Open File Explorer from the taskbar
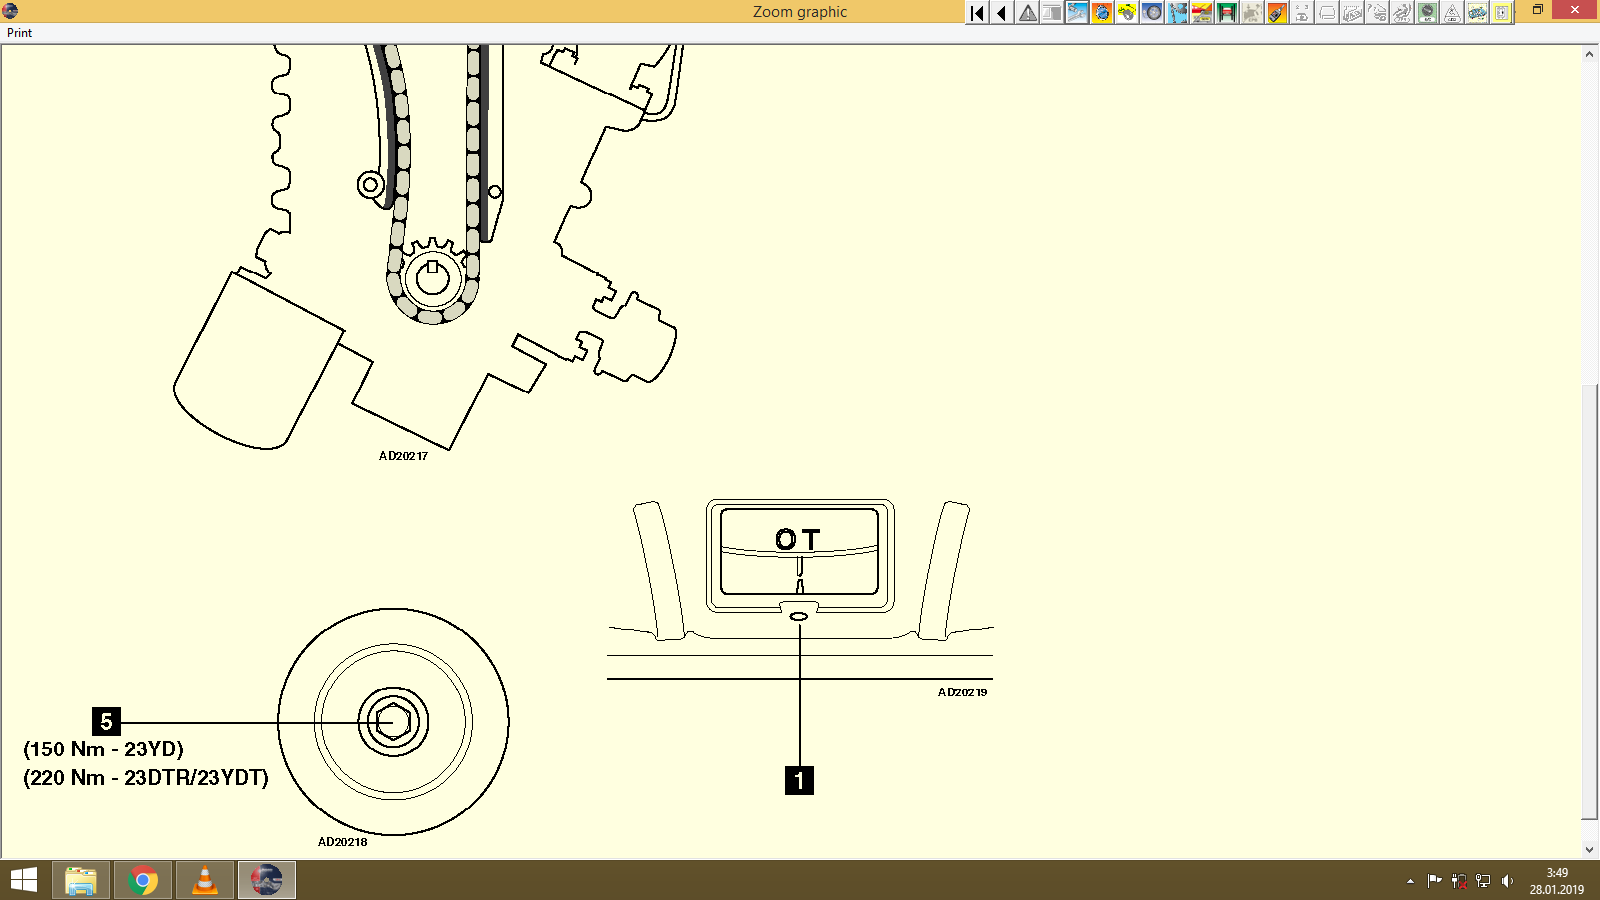 [80, 881]
